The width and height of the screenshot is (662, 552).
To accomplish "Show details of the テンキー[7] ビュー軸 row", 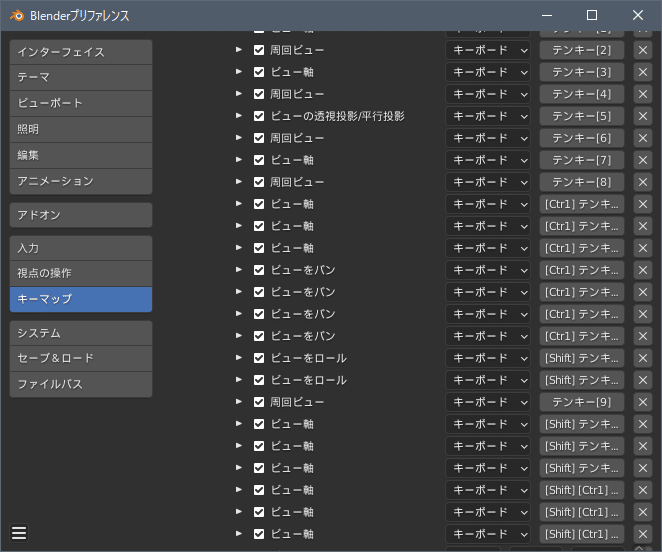I will 239,160.
